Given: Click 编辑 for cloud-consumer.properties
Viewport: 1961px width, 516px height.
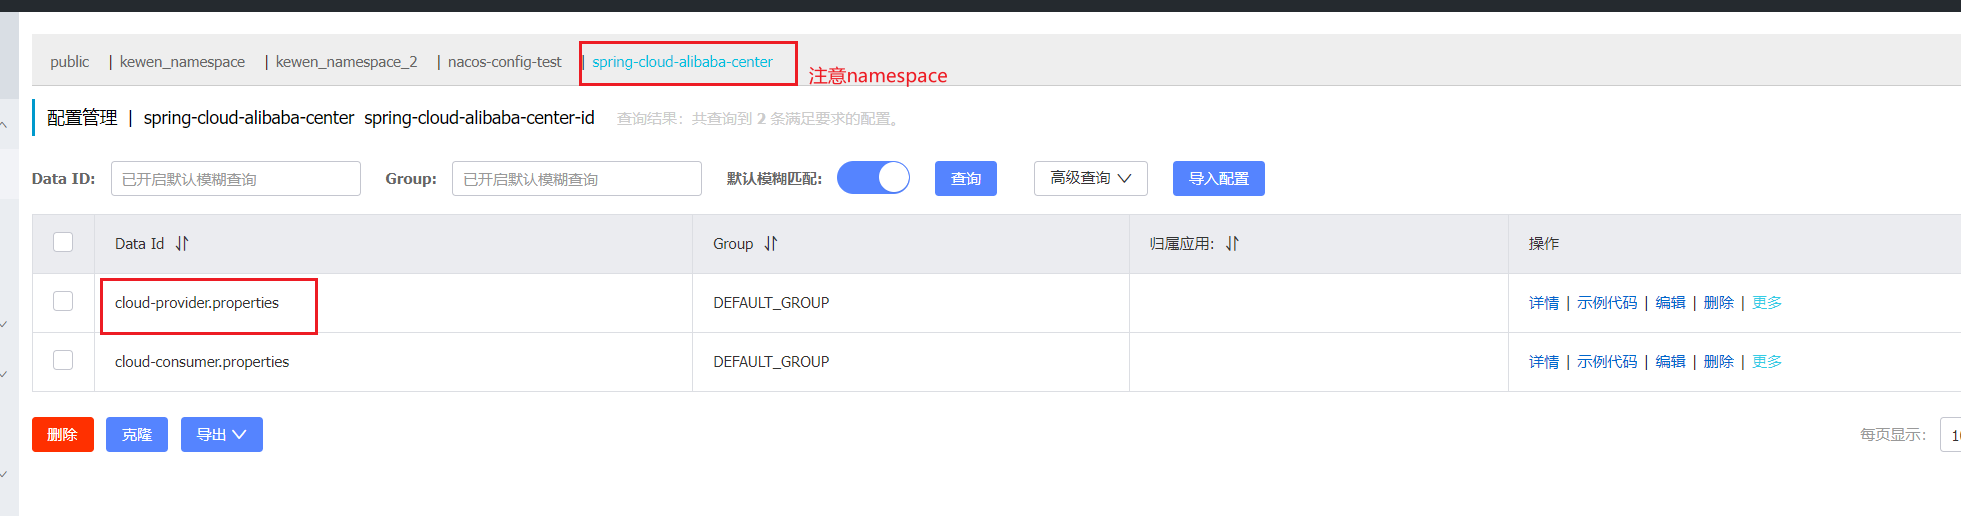Looking at the screenshot, I should click(1670, 361).
